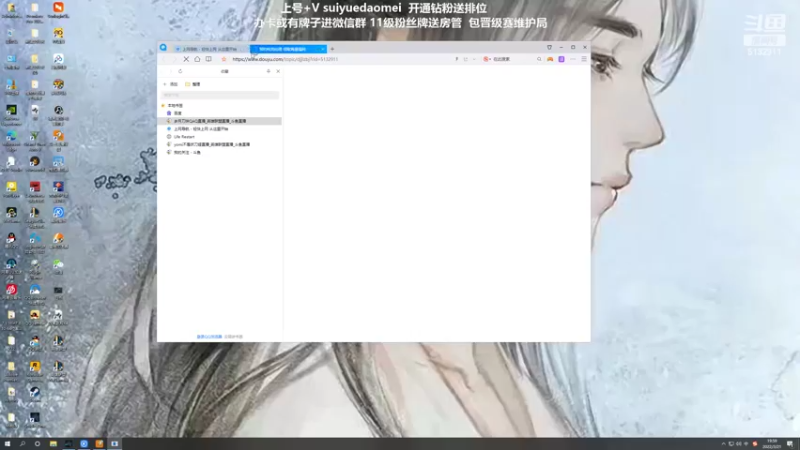Click the shield skin icon in title bar
The image size is (800, 450).
tap(549, 47)
